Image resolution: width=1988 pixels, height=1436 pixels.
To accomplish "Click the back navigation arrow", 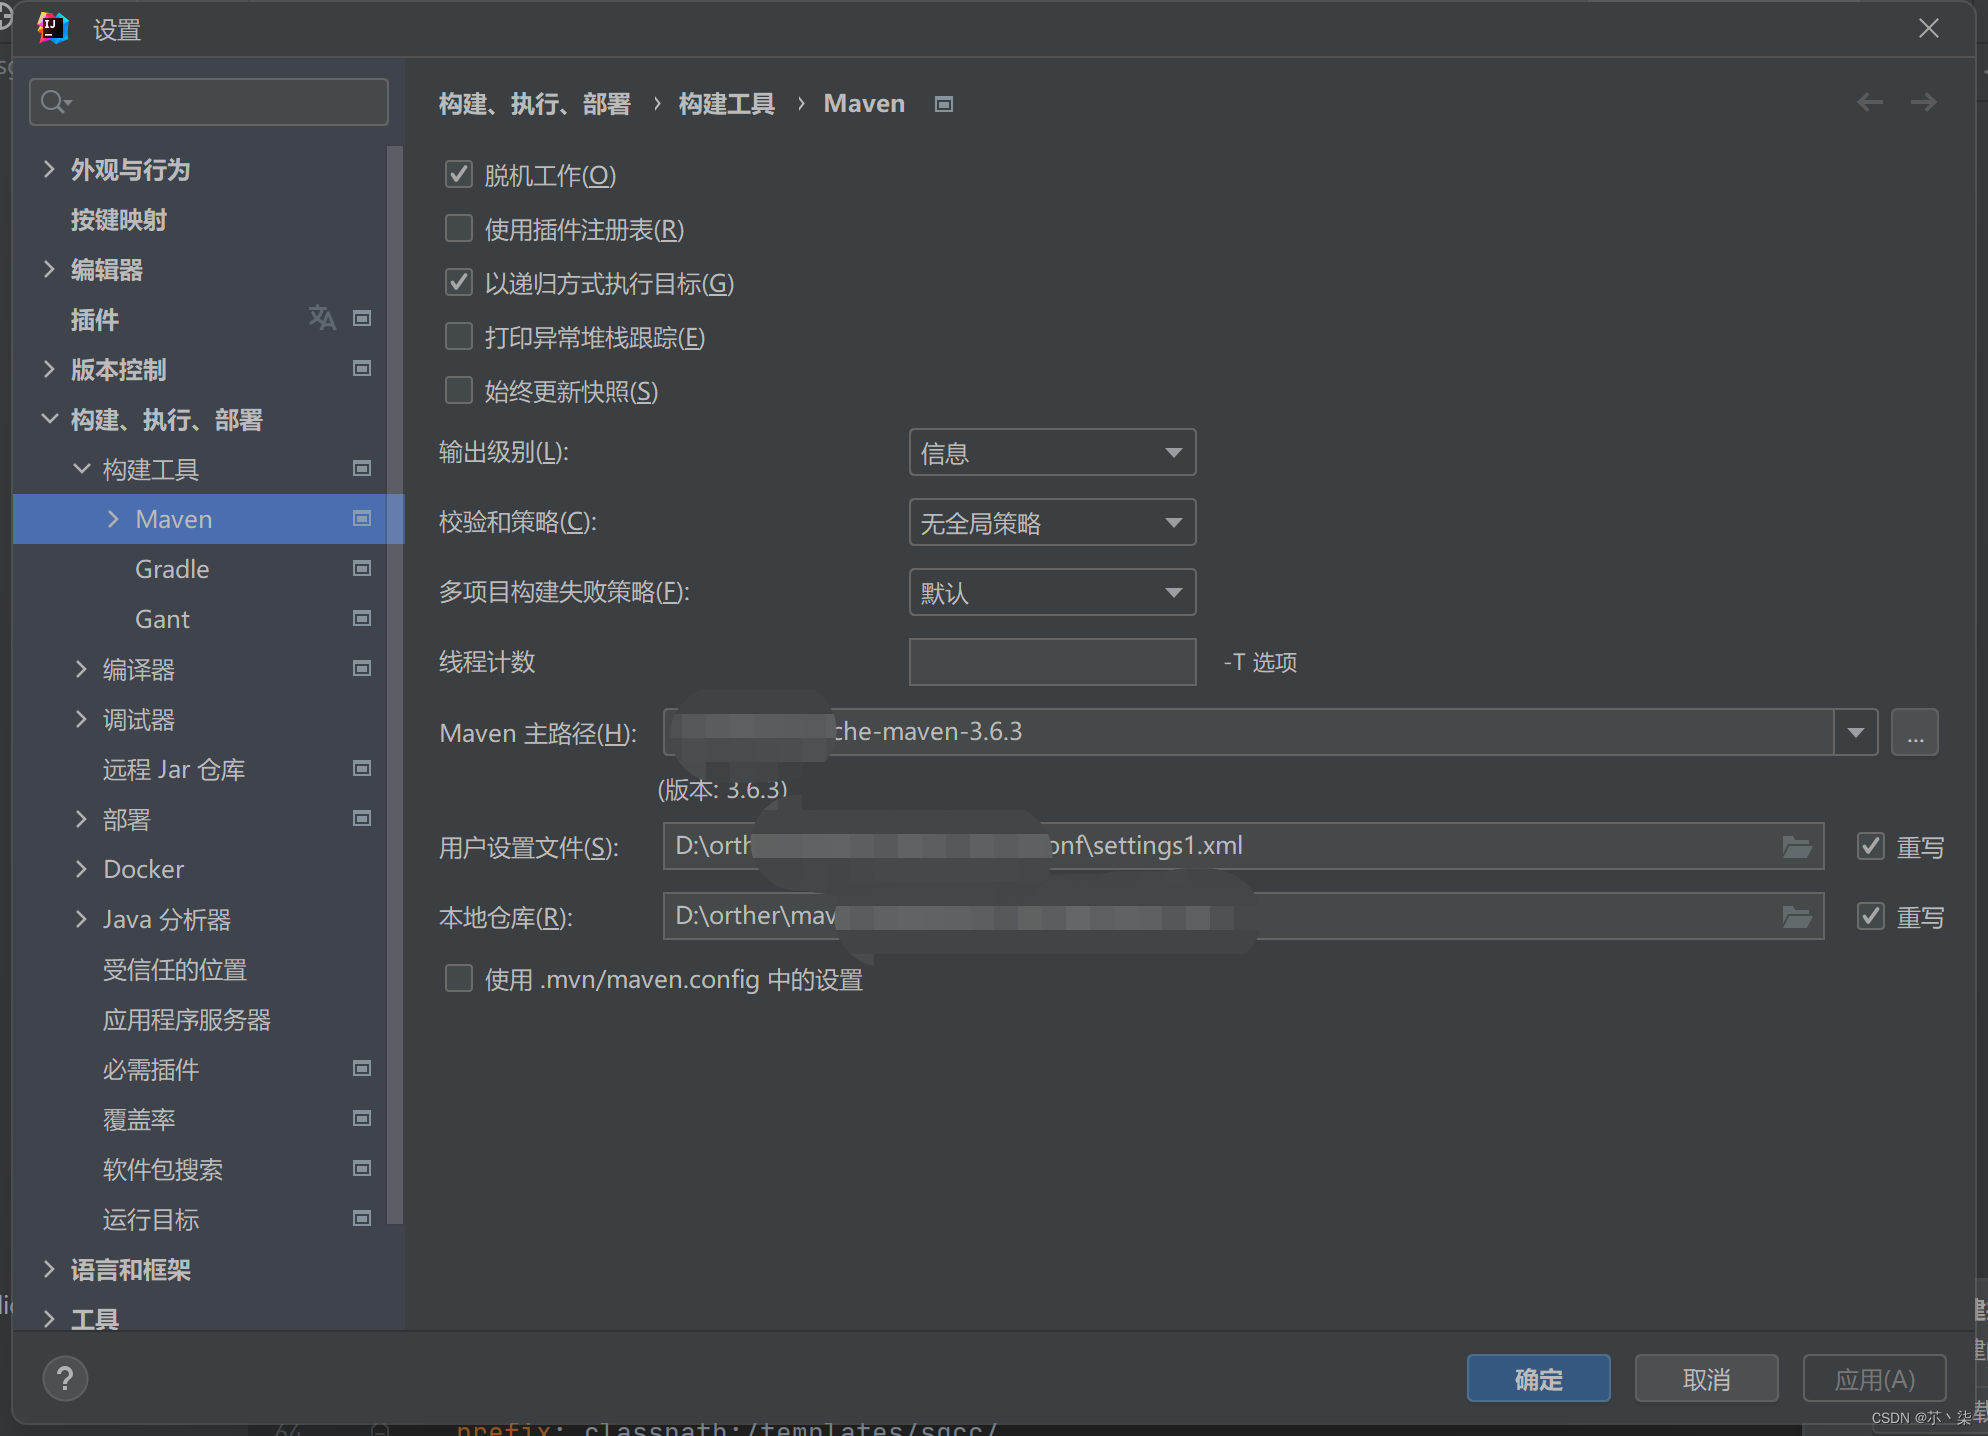I will [x=1869, y=103].
